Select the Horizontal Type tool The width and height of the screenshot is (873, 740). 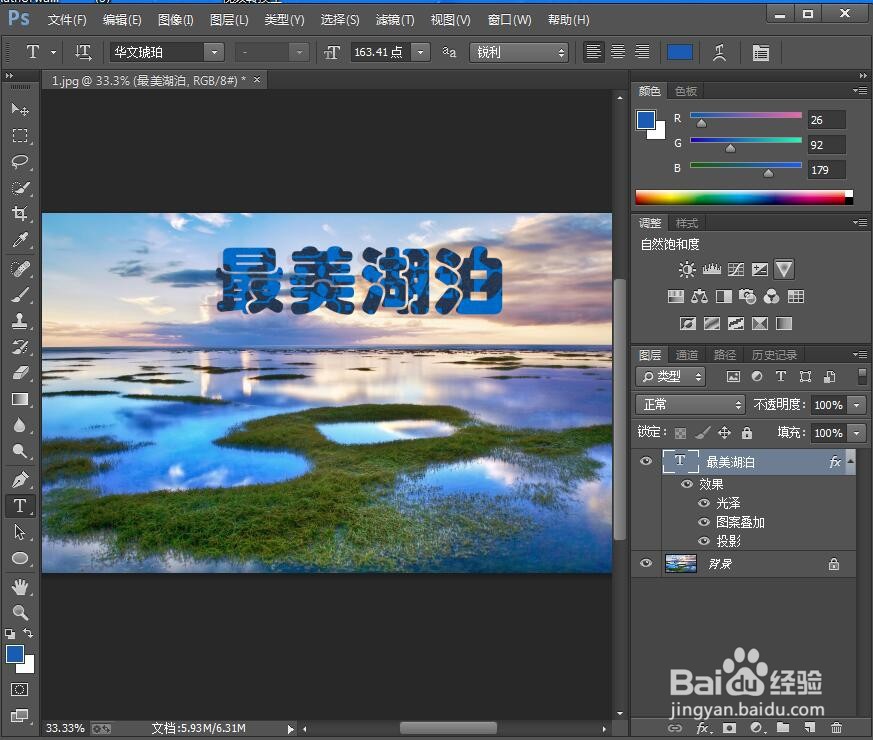coord(20,505)
